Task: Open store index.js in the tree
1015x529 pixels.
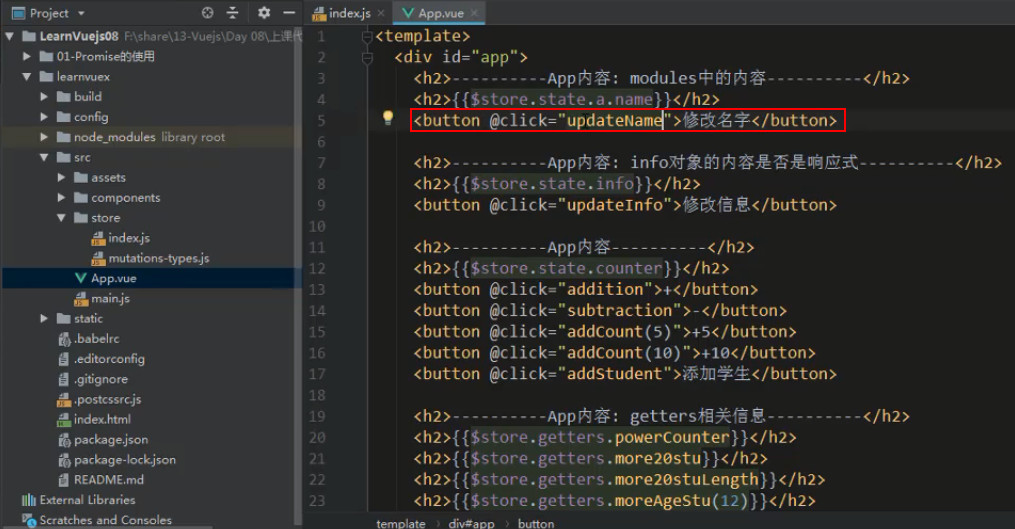Action: pos(129,238)
